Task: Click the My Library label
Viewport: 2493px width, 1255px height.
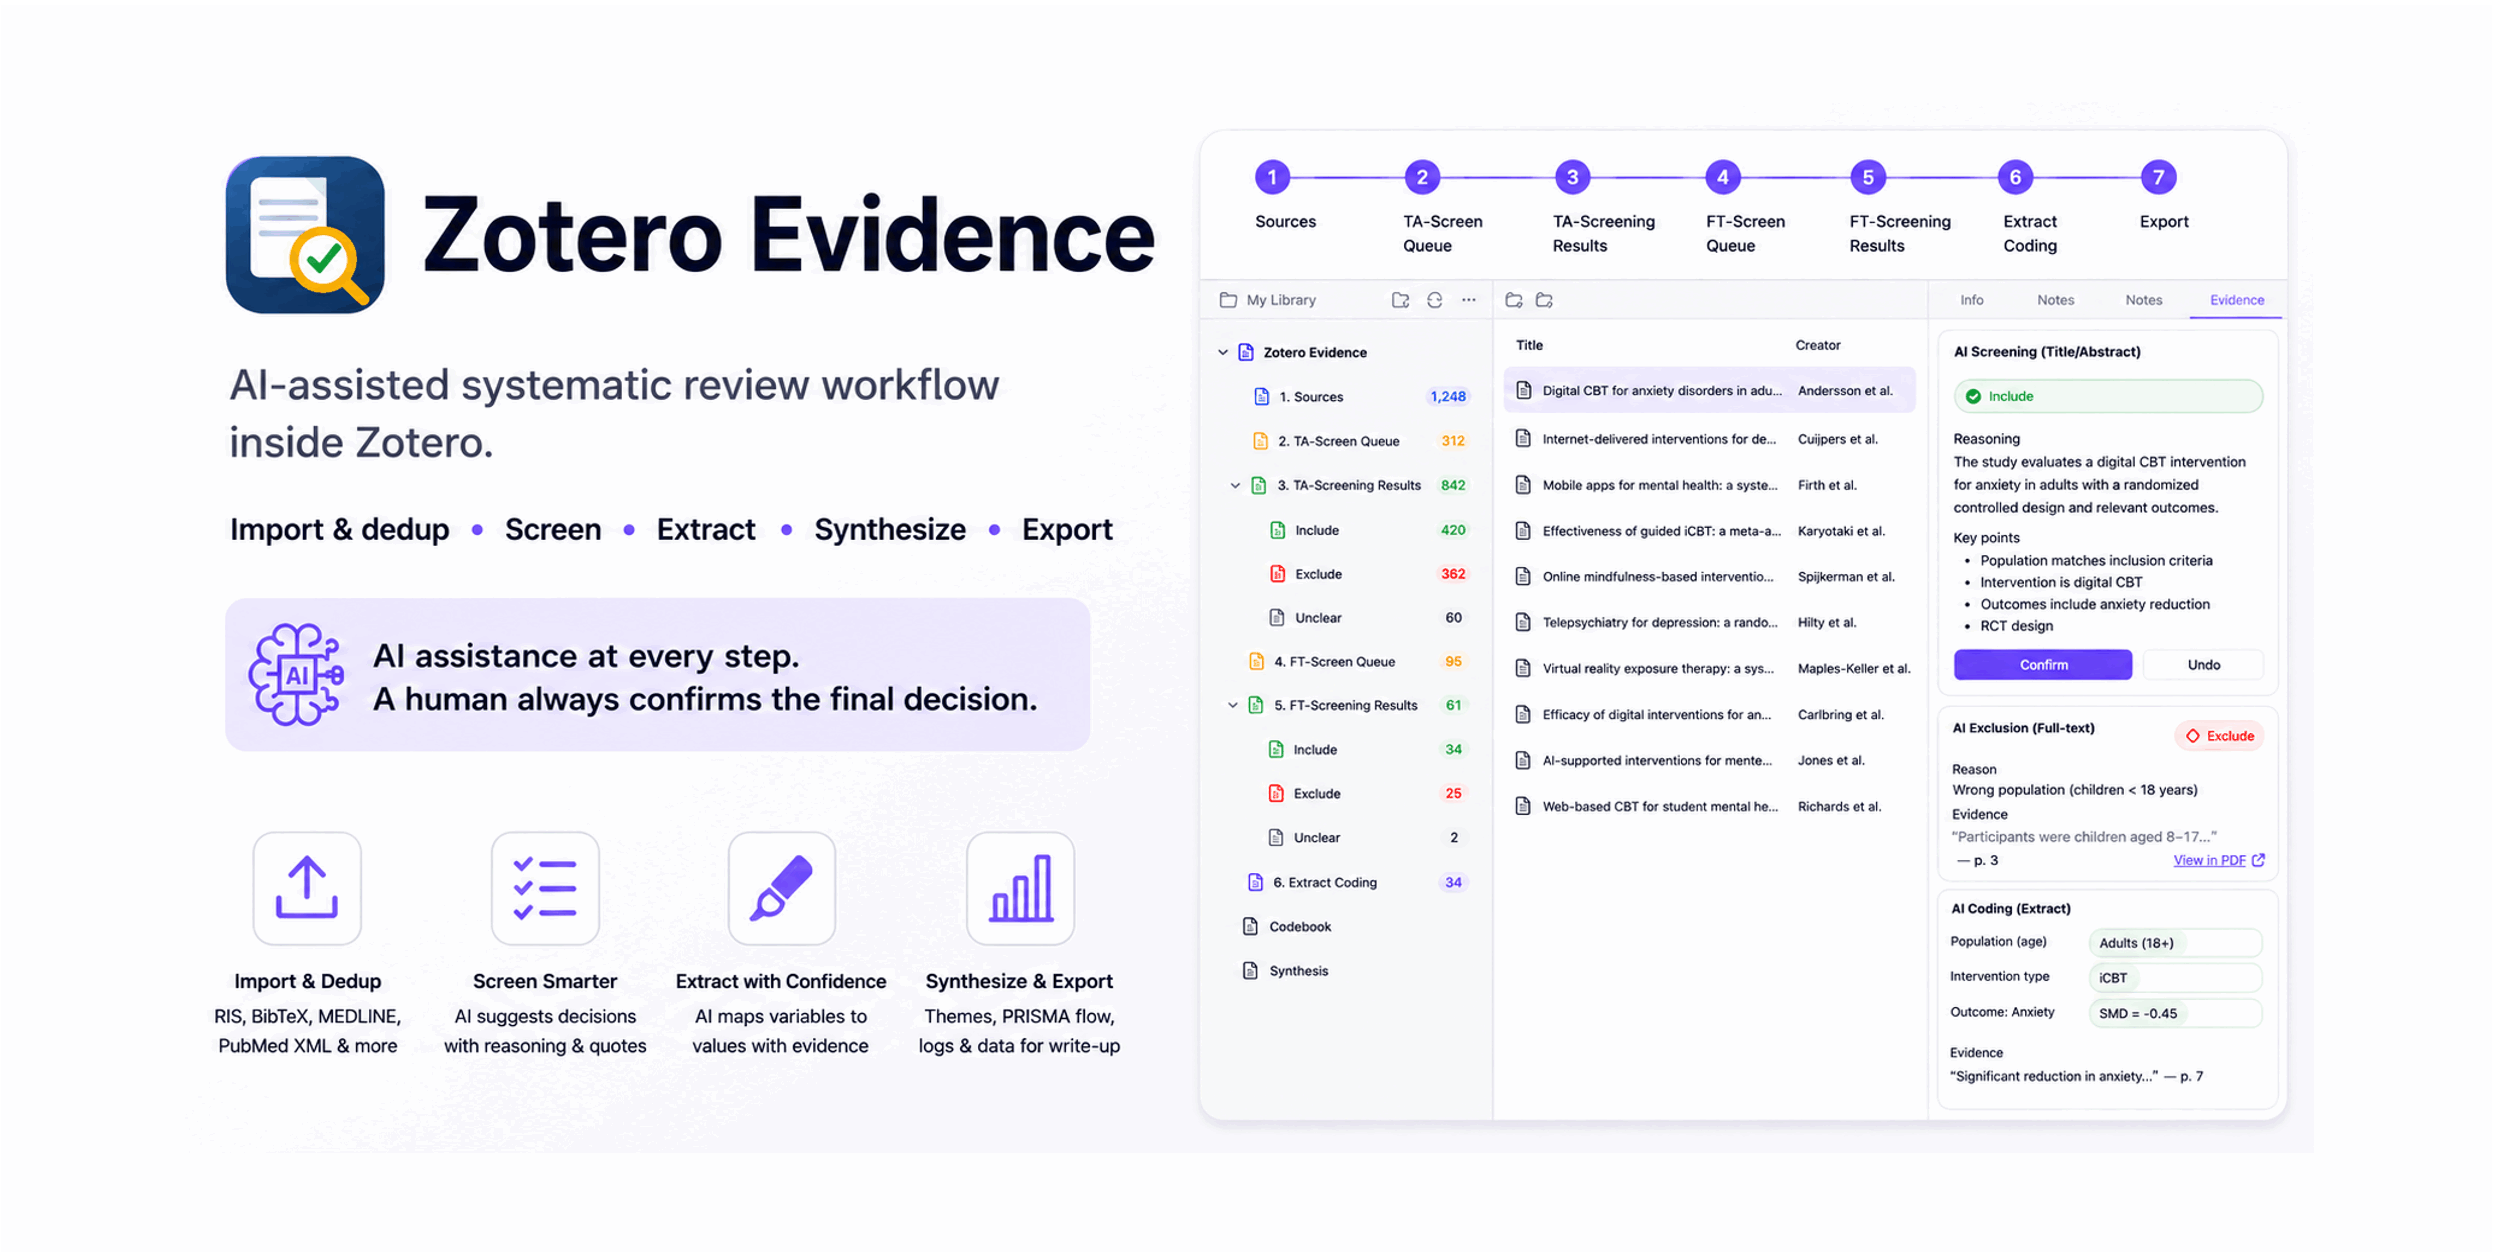Action: pyautogui.click(x=1281, y=300)
